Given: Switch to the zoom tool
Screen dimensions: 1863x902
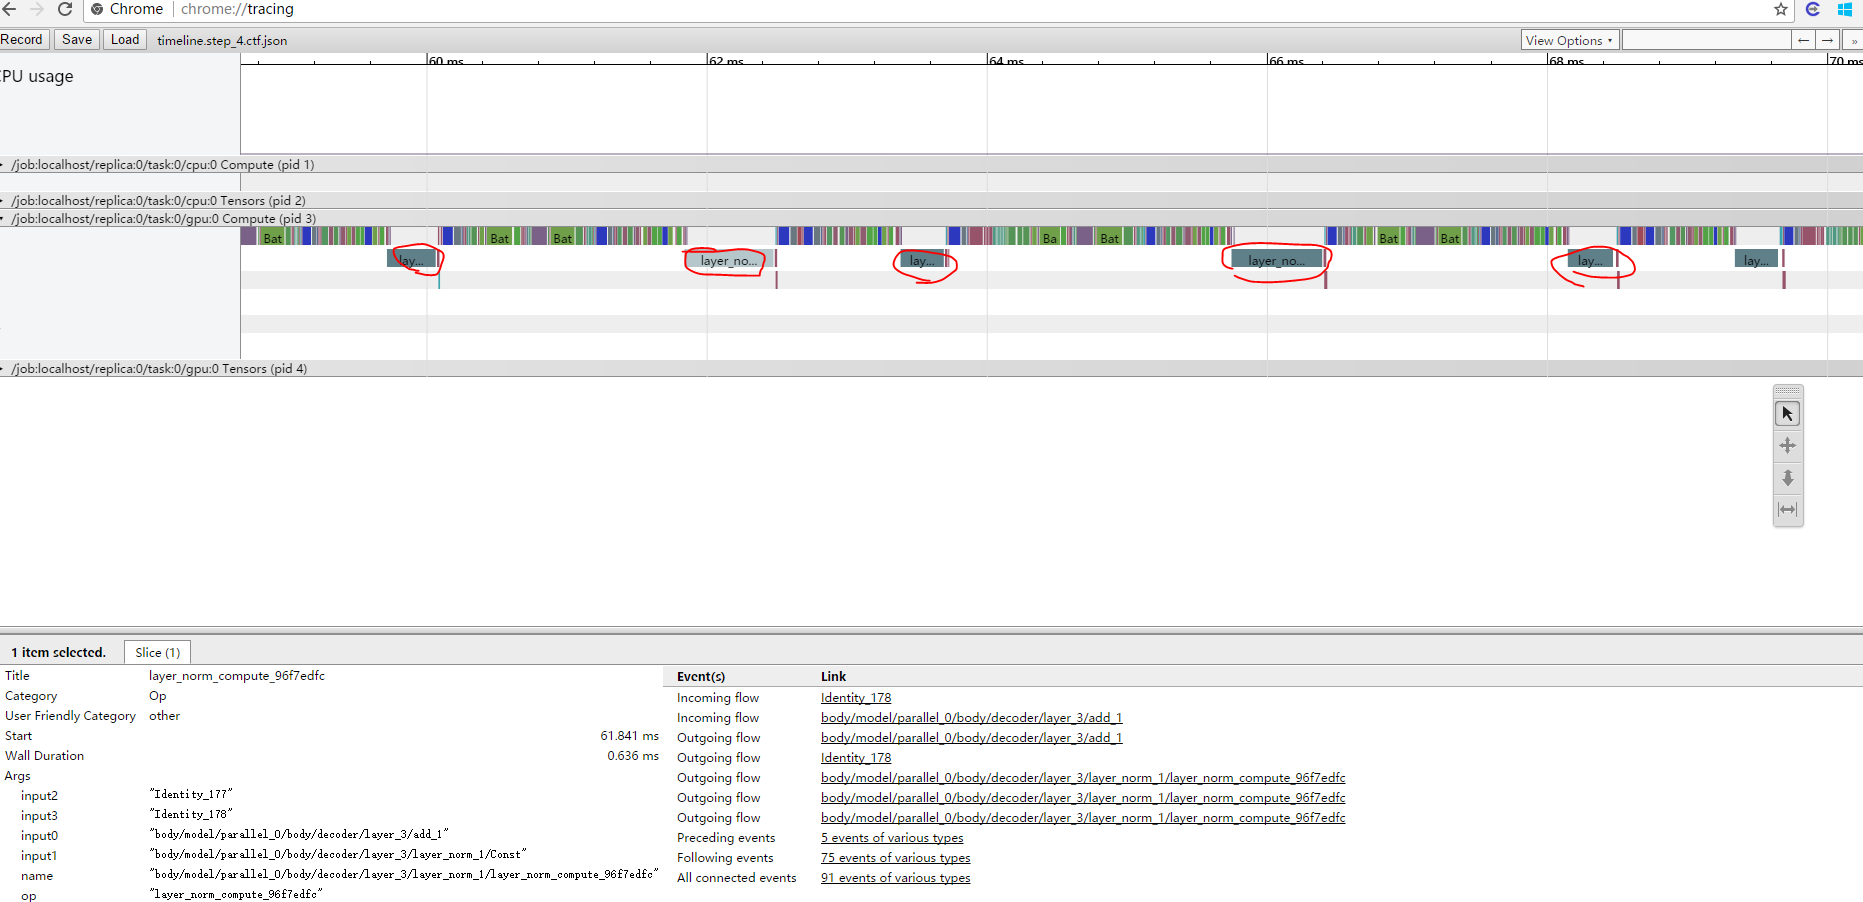Looking at the screenshot, I should point(1788,478).
